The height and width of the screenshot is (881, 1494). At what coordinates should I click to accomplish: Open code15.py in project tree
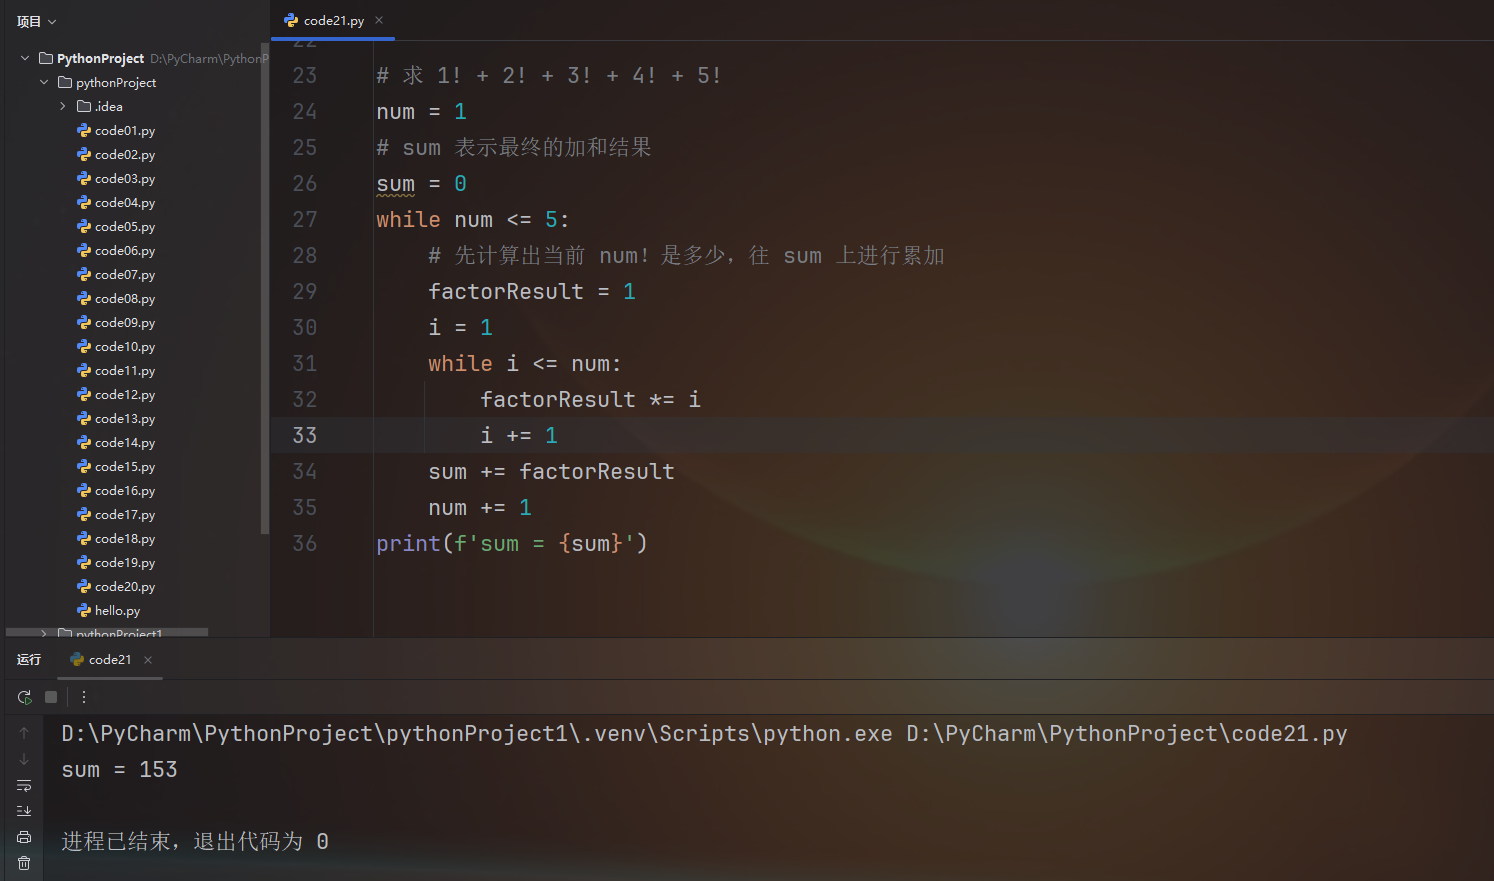coord(116,467)
